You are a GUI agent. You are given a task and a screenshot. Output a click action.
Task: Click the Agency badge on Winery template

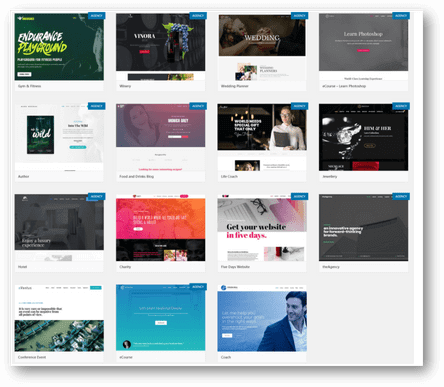click(x=198, y=16)
